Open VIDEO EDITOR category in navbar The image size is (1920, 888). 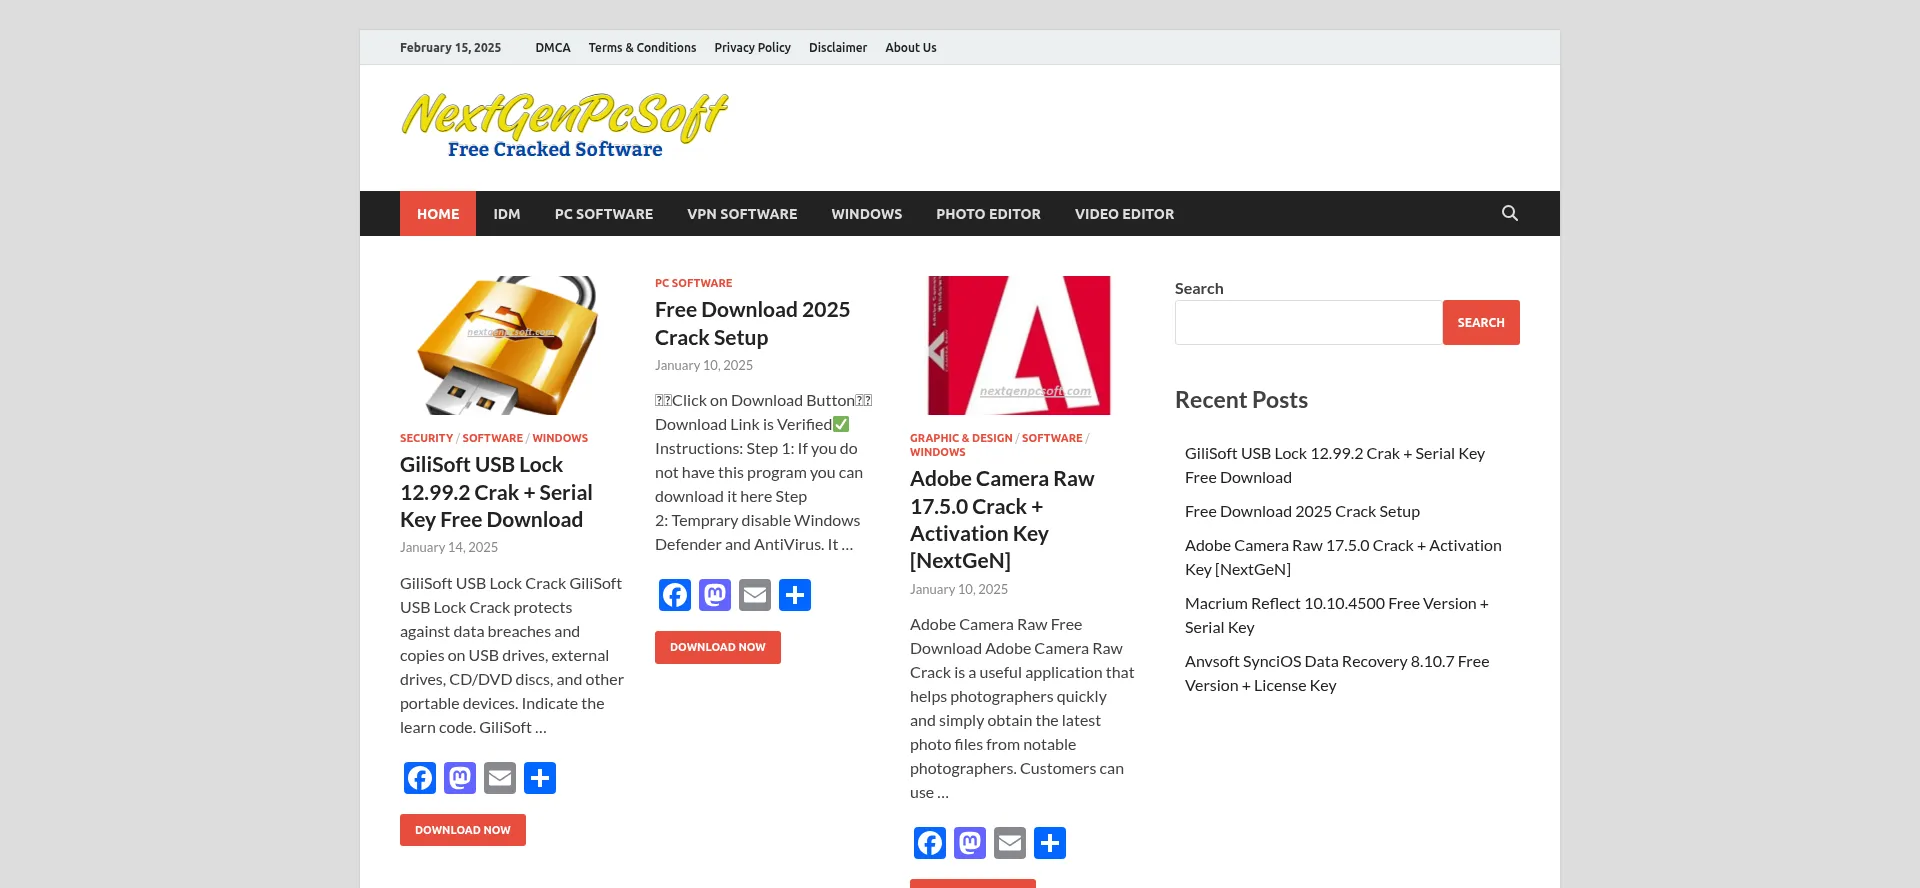[x=1124, y=214]
